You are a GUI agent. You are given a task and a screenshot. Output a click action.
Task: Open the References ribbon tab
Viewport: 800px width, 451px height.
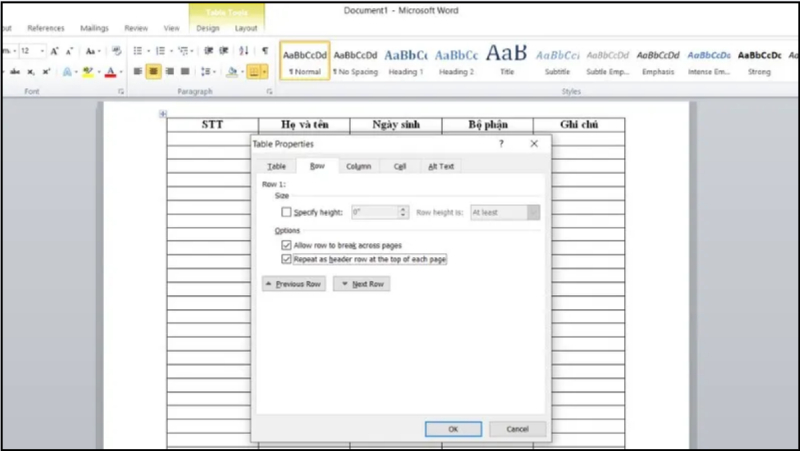(46, 28)
